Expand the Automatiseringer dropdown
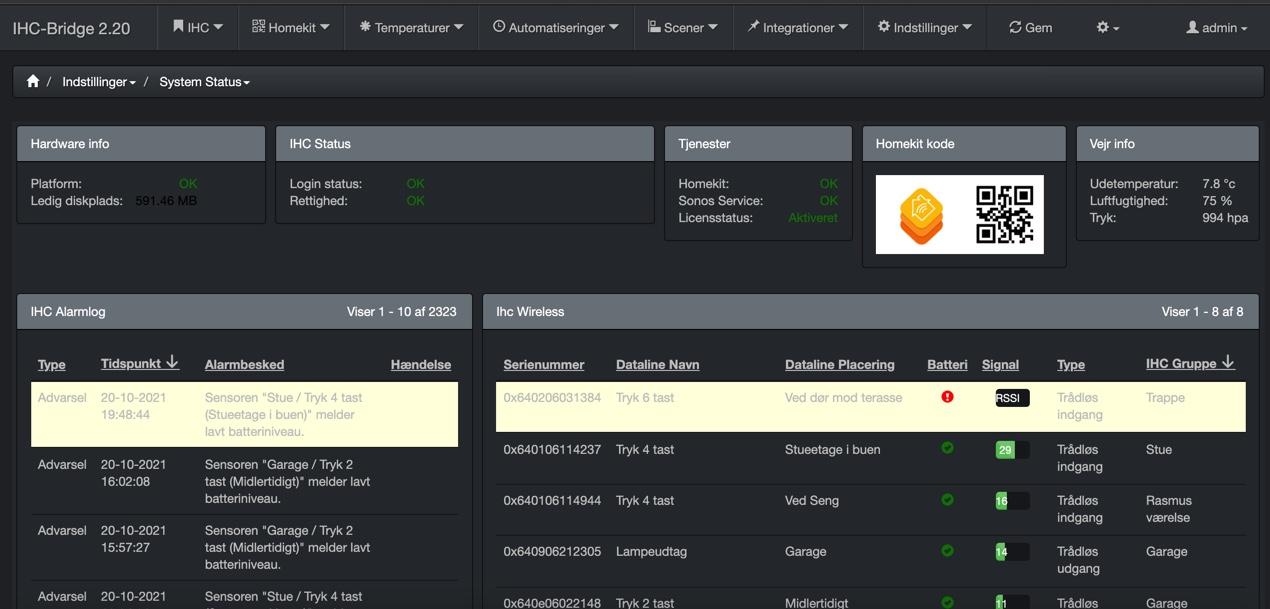Image resolution: width=1270 pixels, height=609 pixels. pos(555,28)
